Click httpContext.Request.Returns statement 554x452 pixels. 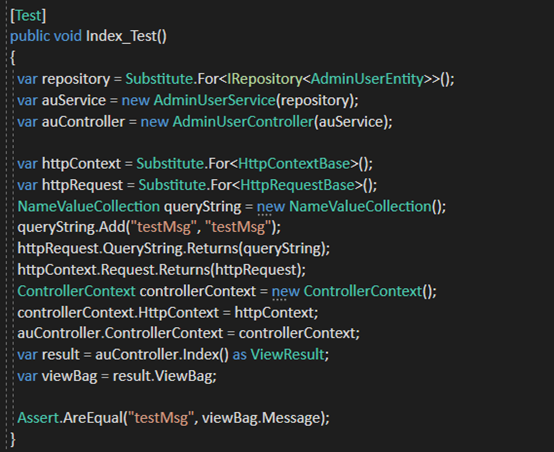tap(161, 270)
